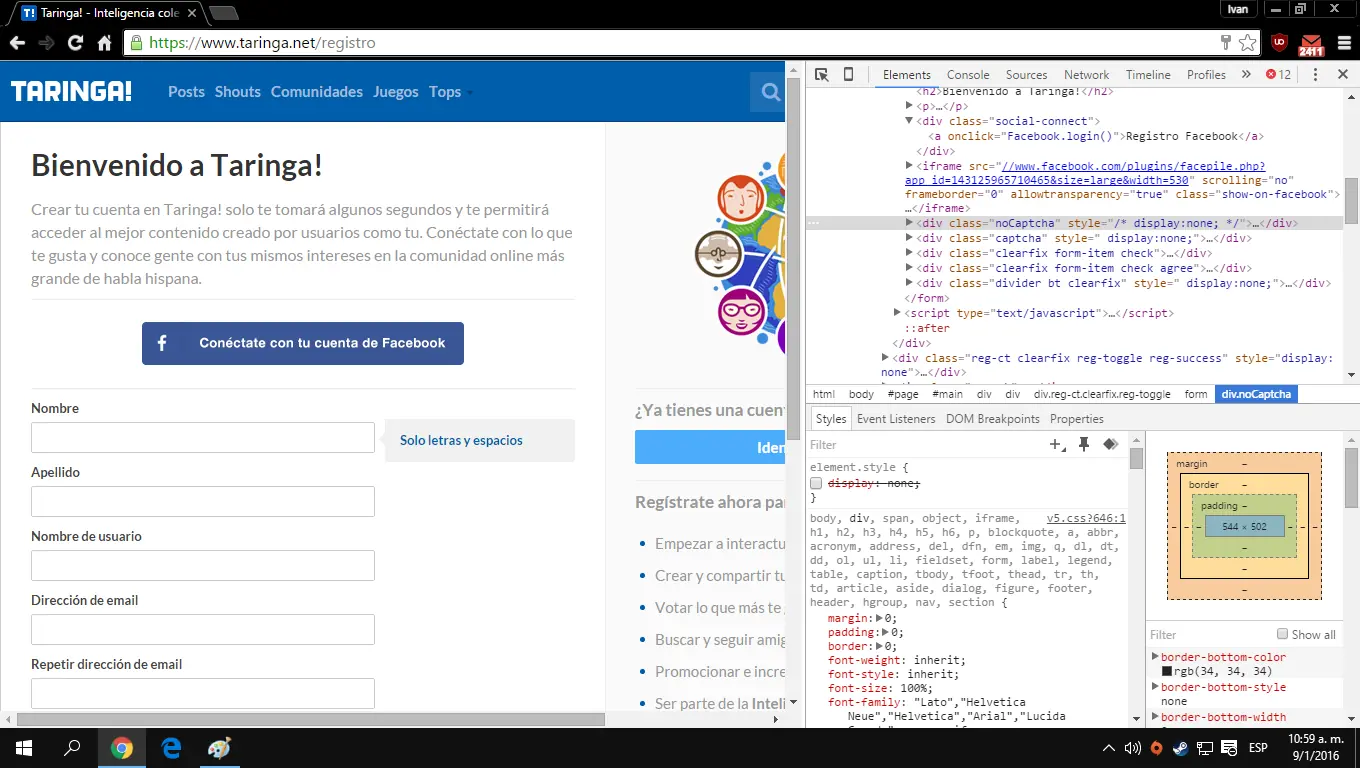The width and height of the screenshot is (1360, 768).
Task: Click the Nombre de usuario input field
Action: point(203,566)
